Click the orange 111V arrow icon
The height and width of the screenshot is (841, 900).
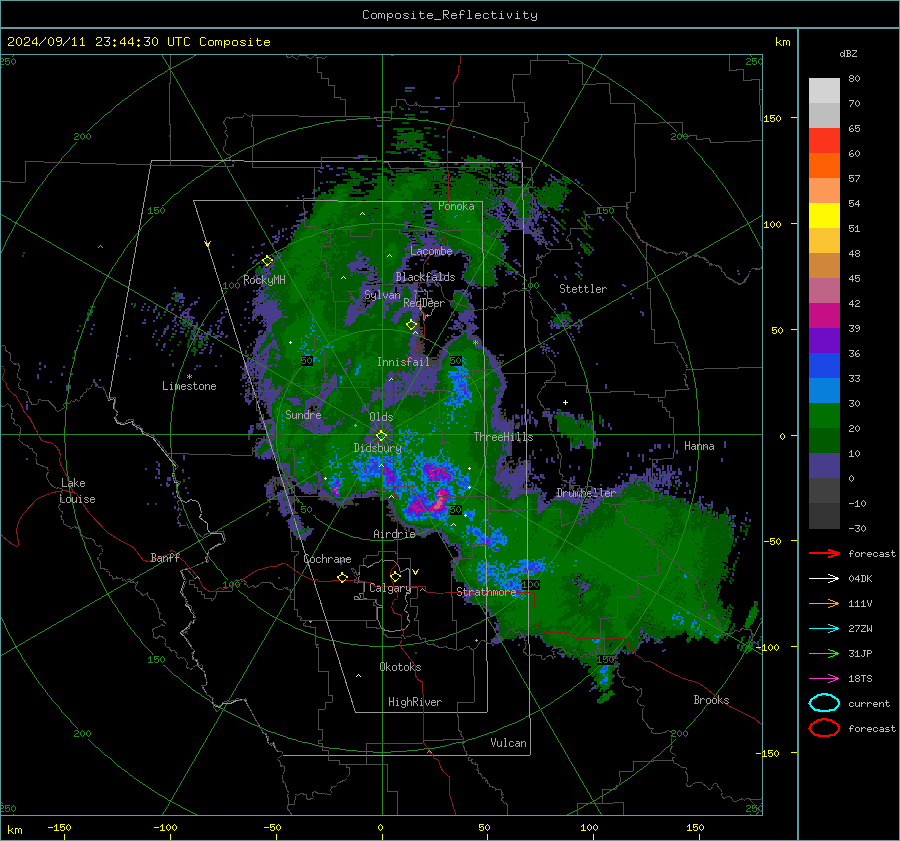[824, 603]
